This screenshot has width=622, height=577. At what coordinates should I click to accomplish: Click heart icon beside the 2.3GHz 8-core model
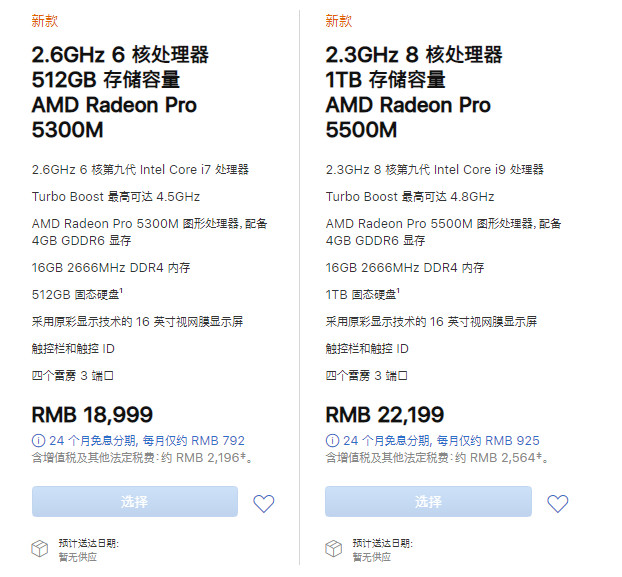pos(557,503)
